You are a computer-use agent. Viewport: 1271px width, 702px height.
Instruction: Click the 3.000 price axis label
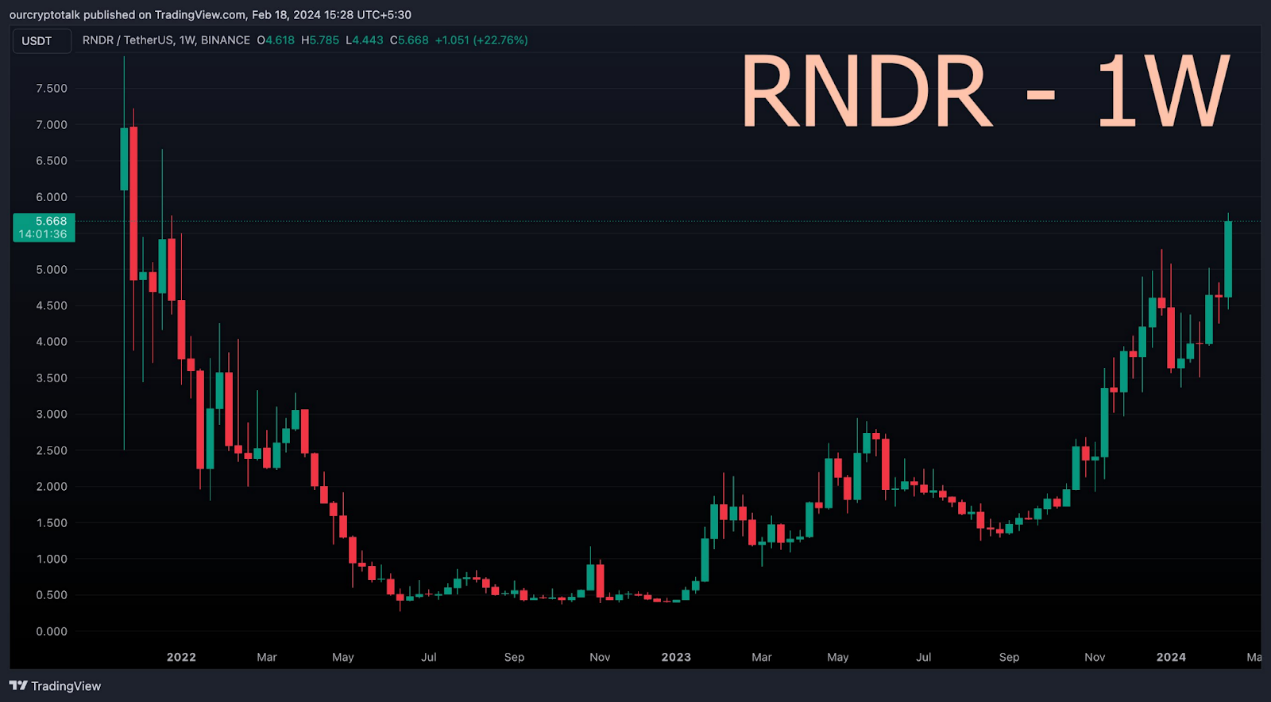(x=51, y=414)
